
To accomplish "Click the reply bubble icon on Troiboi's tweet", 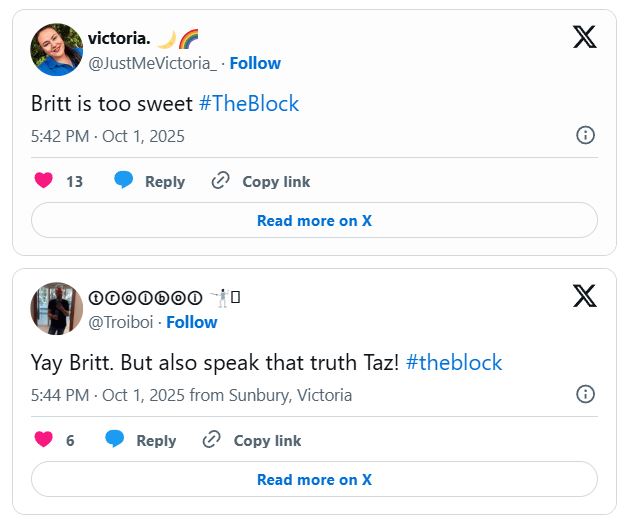I will (x=115, y=440).
